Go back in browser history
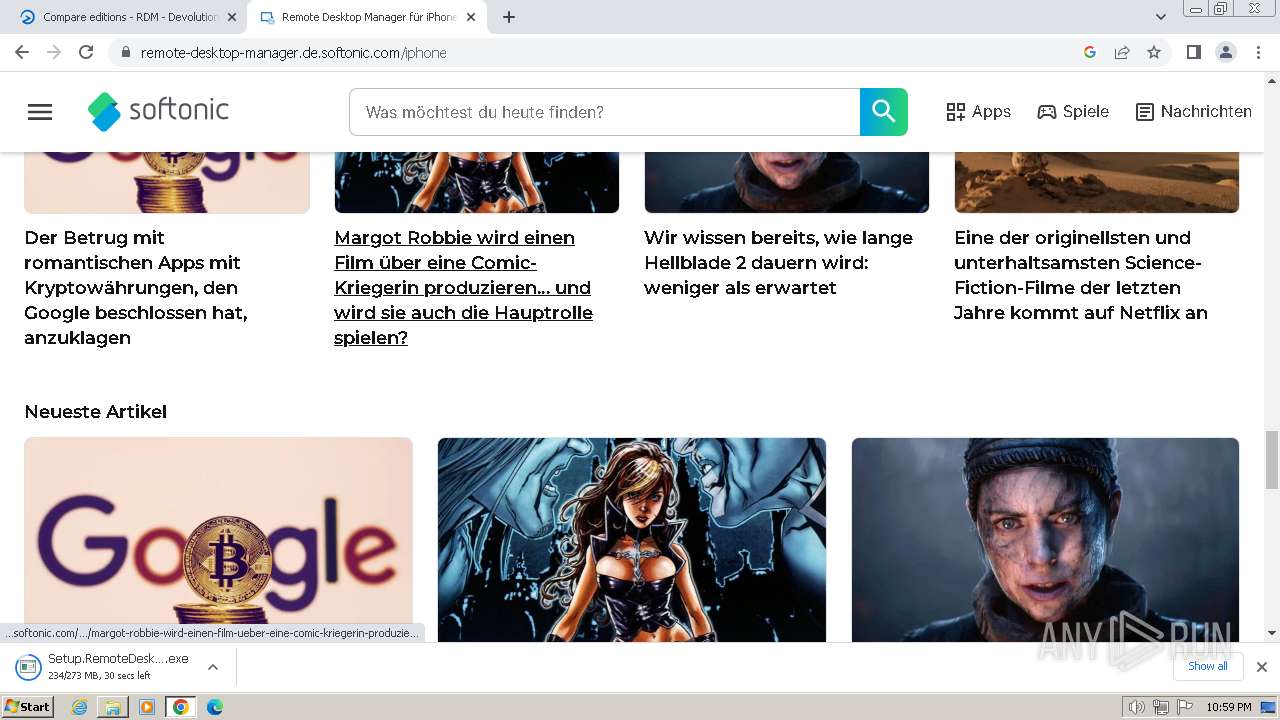 tap(22, 52)
